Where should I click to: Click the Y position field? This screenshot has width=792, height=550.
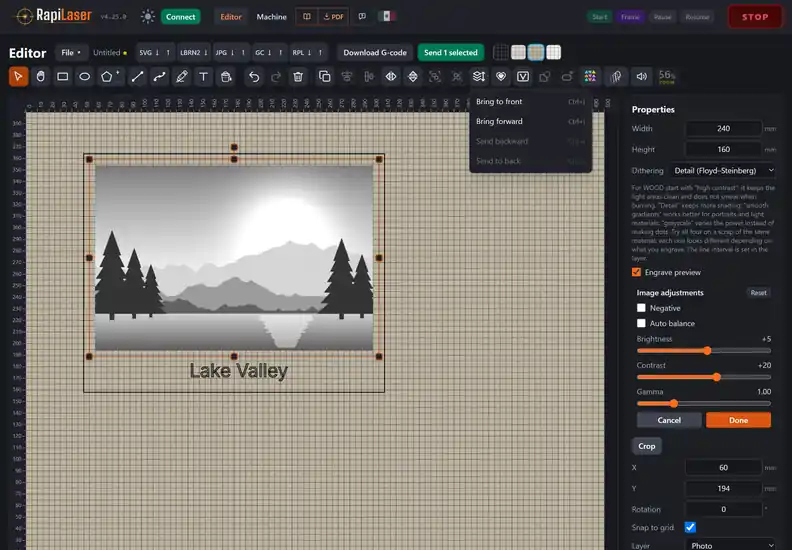[723, 488]
